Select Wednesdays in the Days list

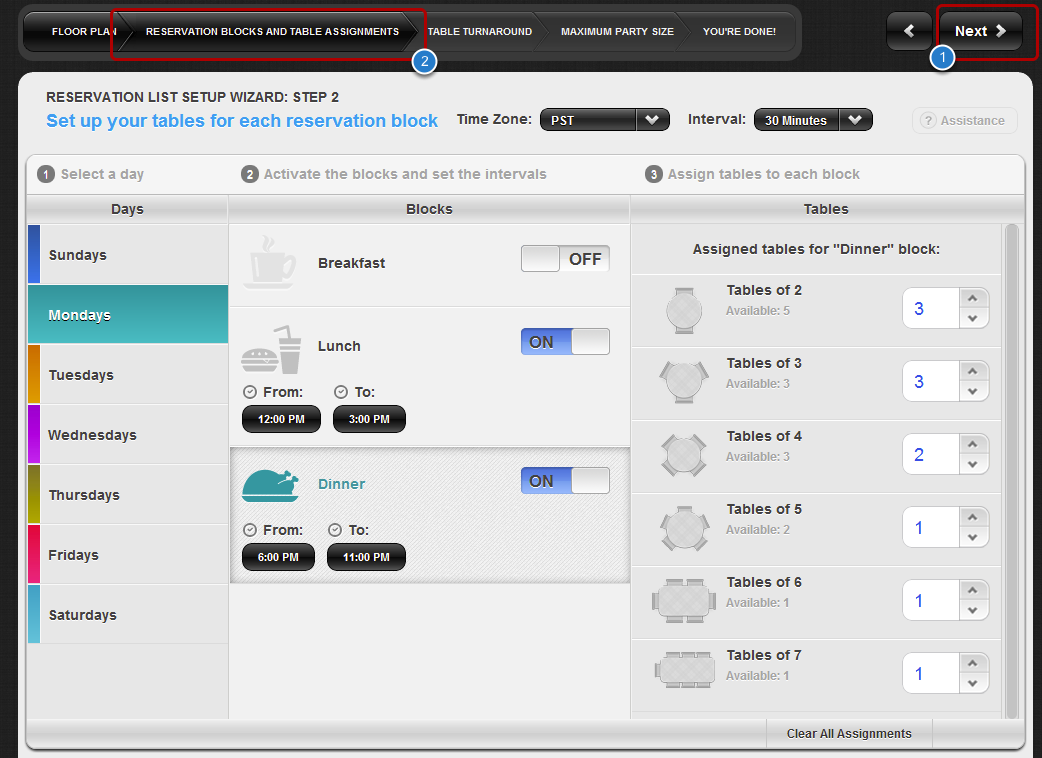[x=127, y=435]
